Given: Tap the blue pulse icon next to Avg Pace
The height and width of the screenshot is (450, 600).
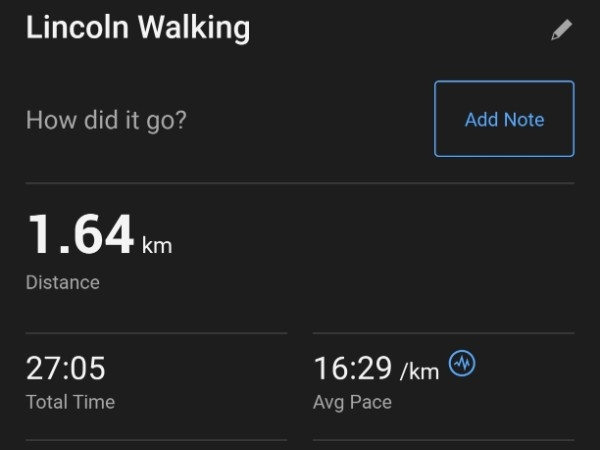Looking at the screenshot, I should click(462, 363).
